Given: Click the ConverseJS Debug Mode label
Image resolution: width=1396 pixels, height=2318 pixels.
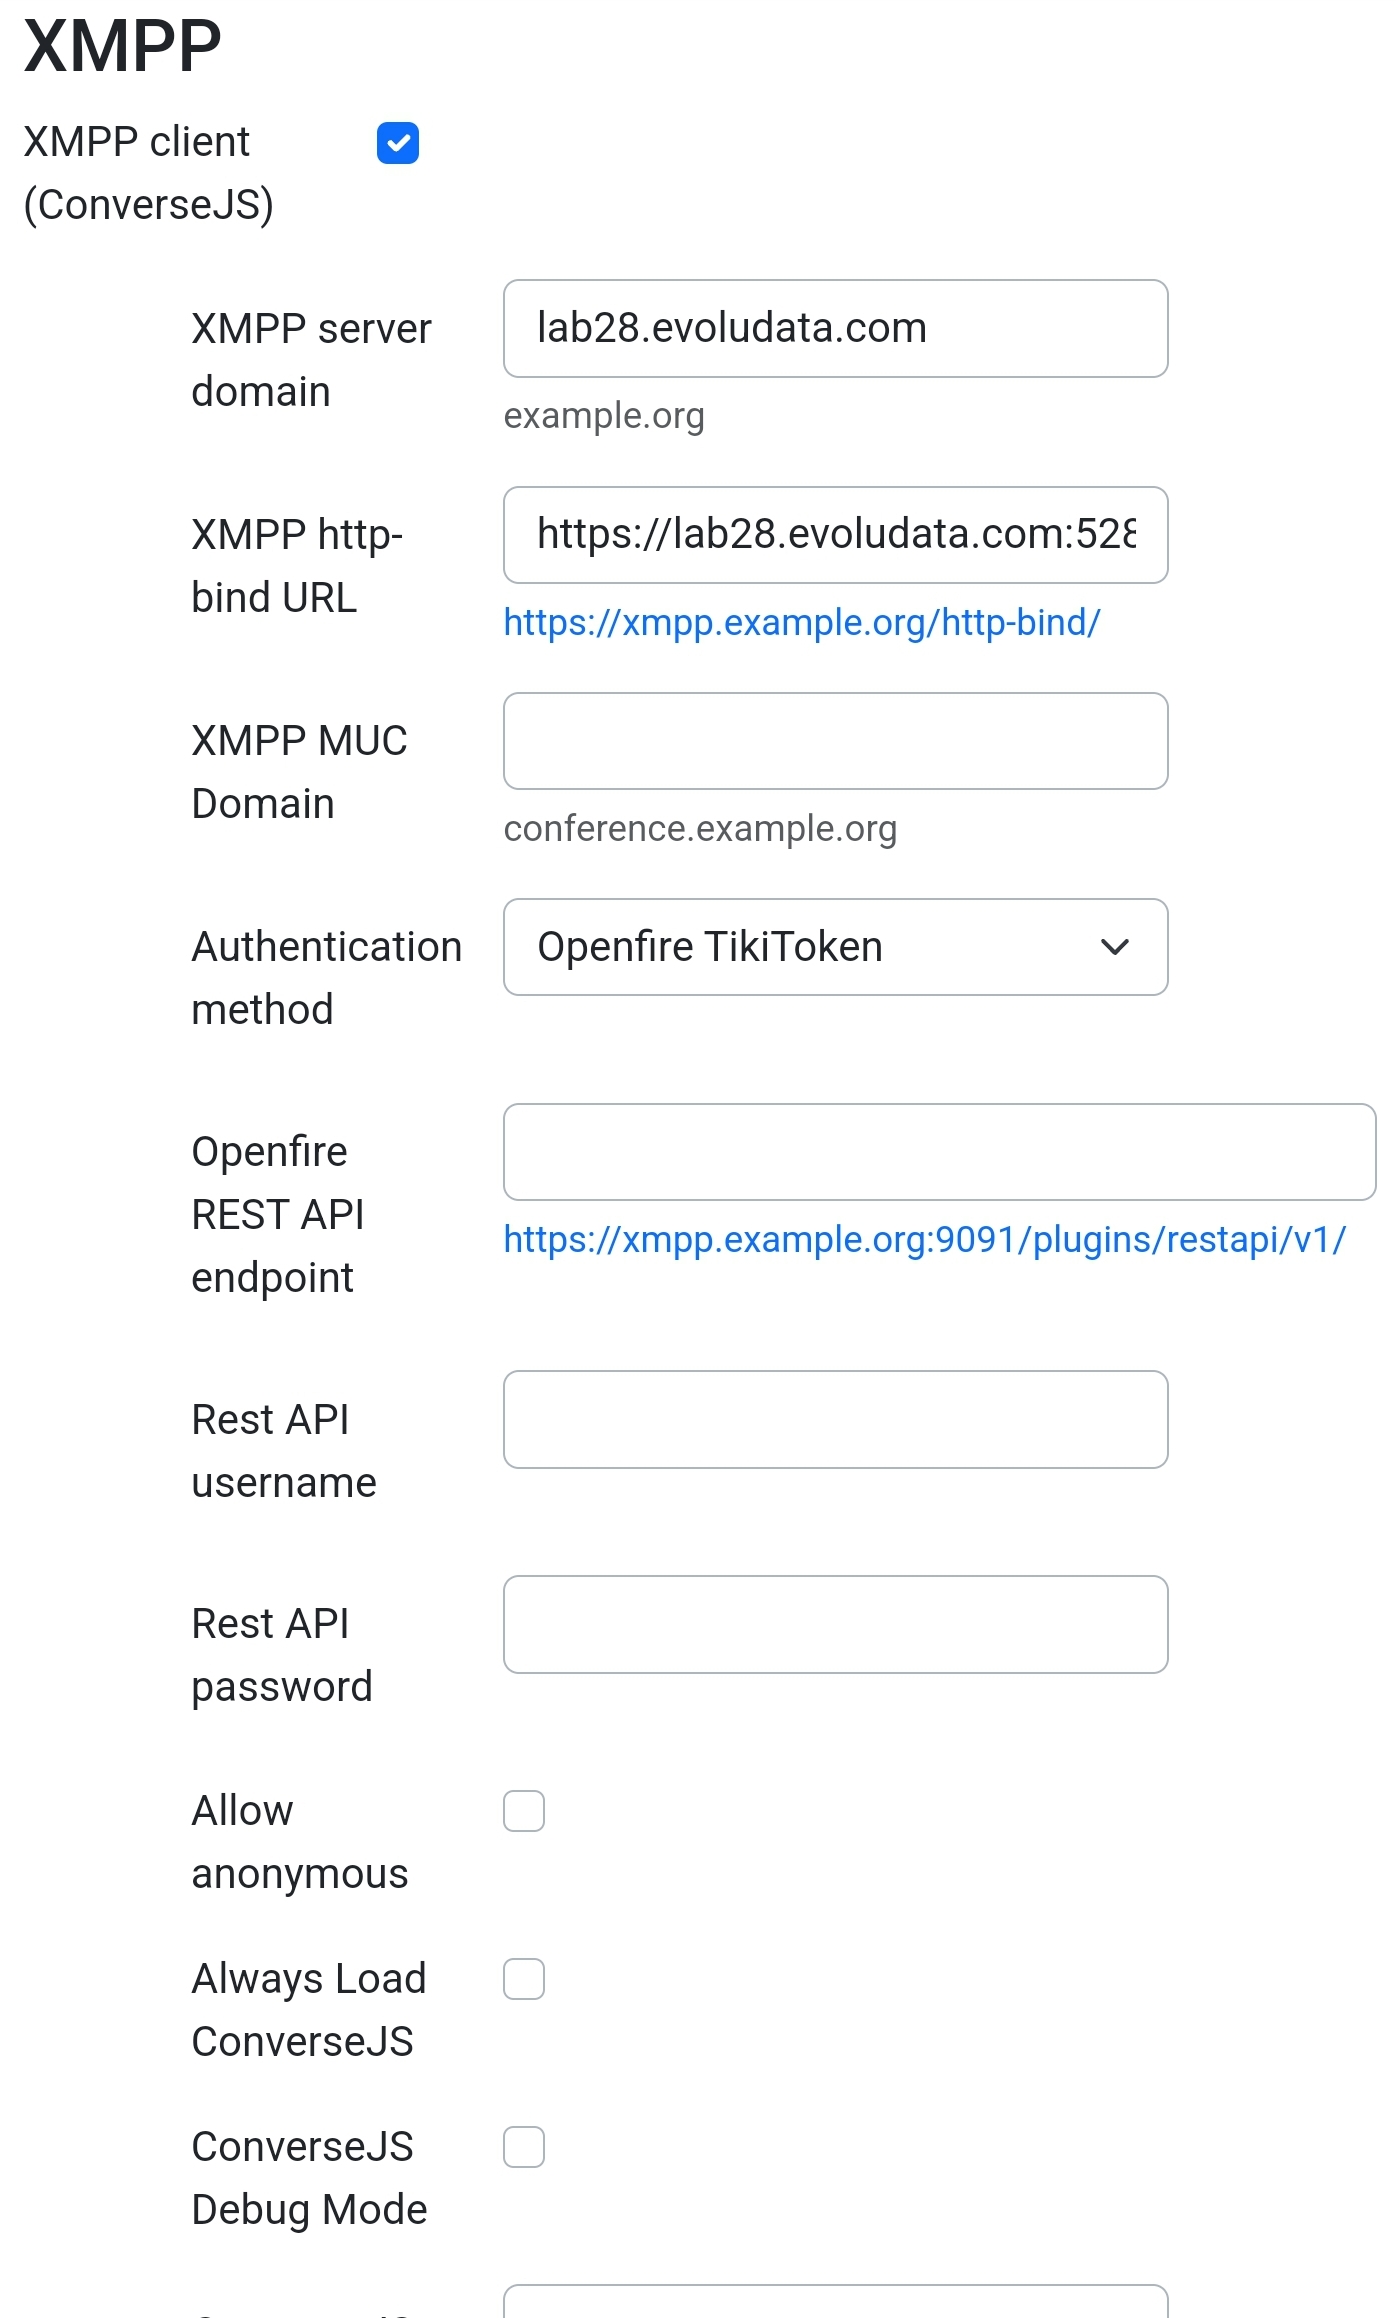Looking at the screenshot, I should tap(309, 2178).
